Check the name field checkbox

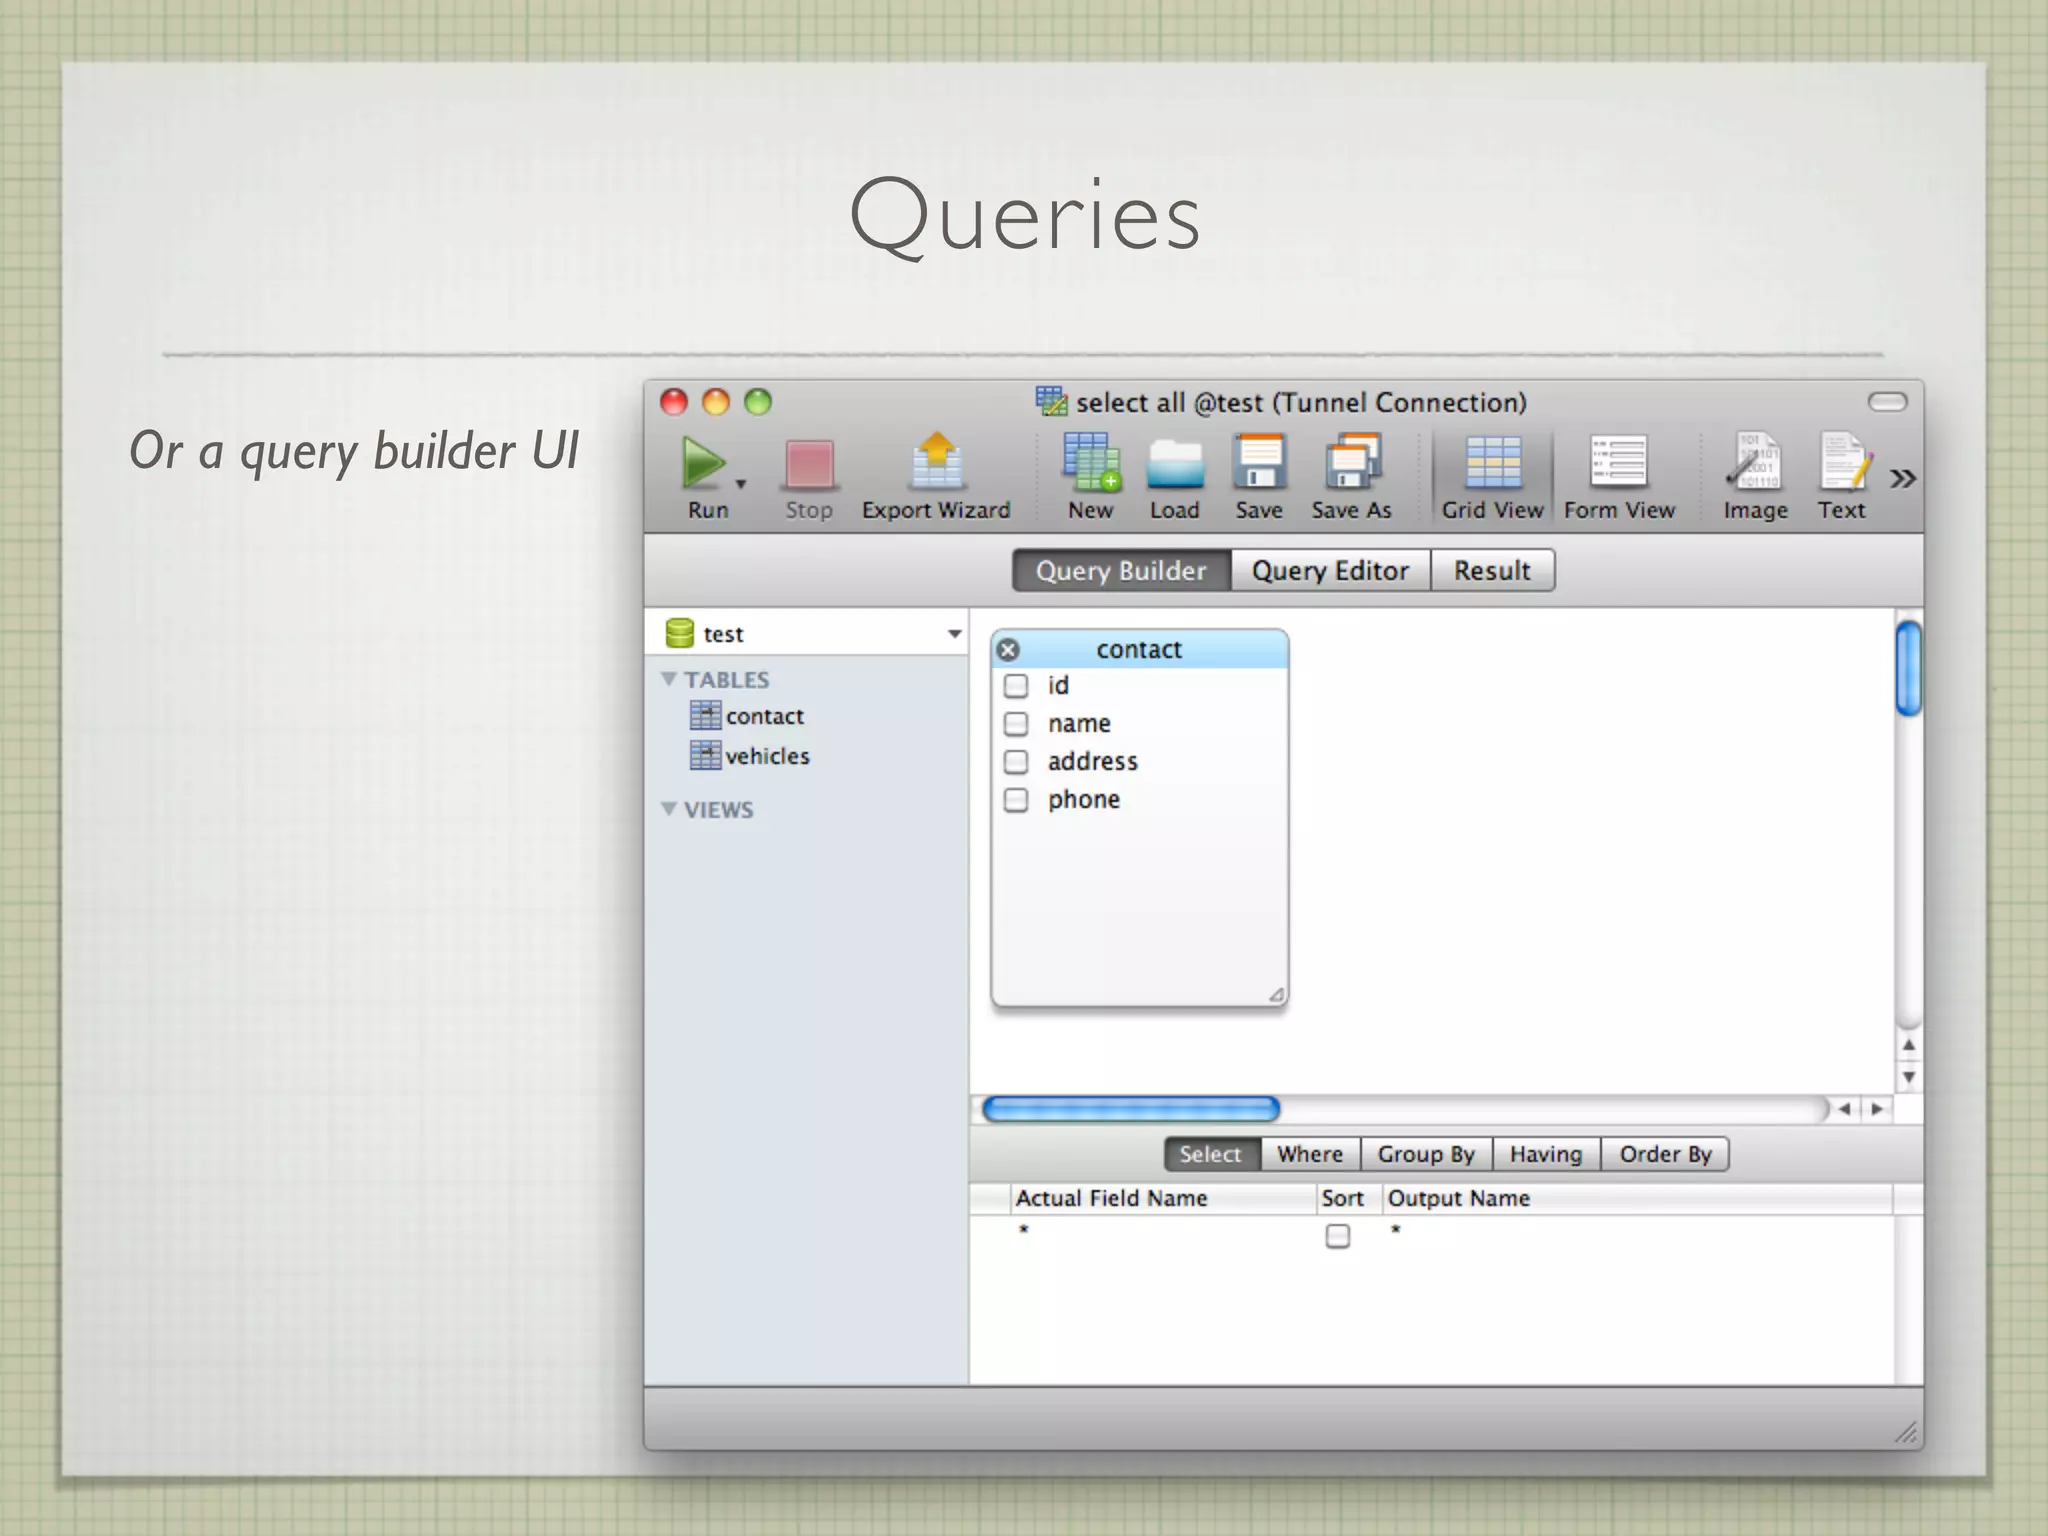coord(1016,724)
